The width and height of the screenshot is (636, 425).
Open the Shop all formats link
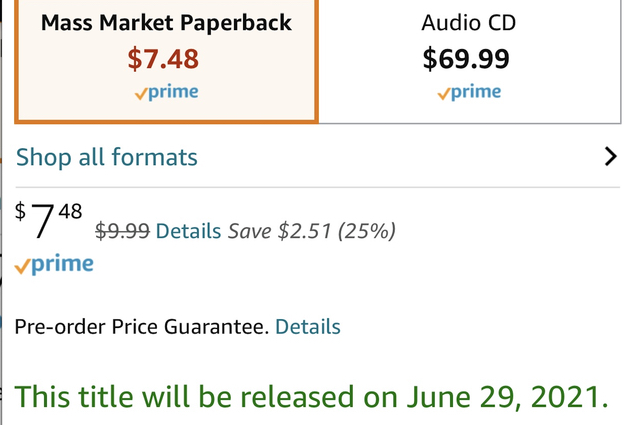coord(107,157)
